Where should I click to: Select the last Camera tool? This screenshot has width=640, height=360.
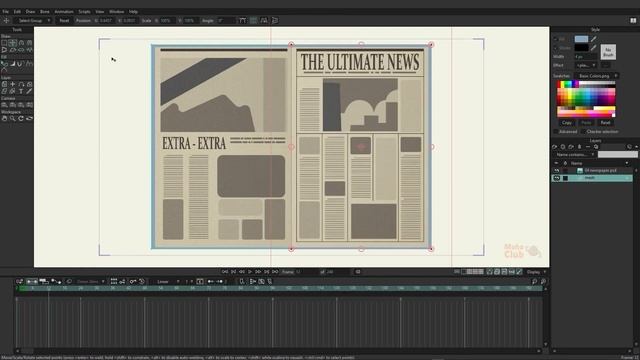[x=29, y=105]
